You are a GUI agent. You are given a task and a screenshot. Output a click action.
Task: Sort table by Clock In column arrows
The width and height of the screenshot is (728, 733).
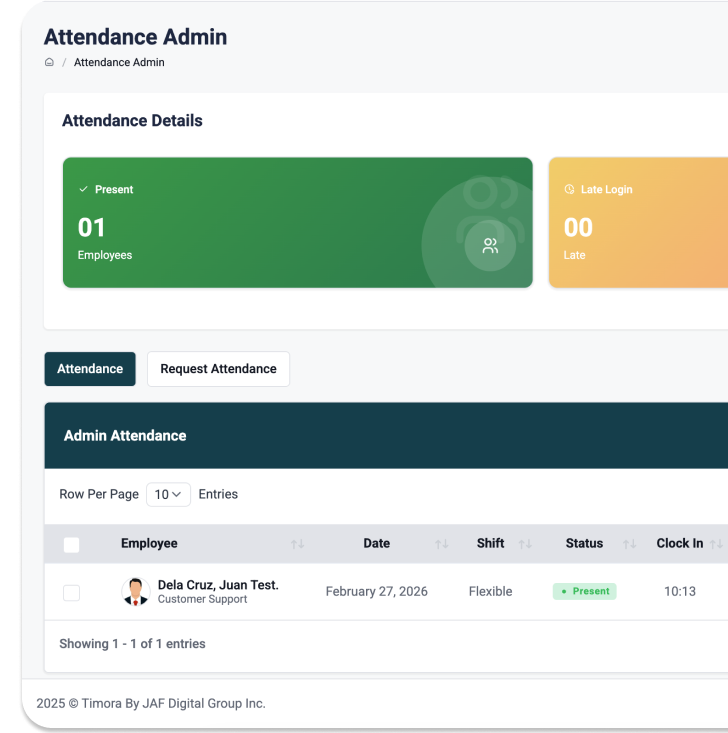[716, 544]
